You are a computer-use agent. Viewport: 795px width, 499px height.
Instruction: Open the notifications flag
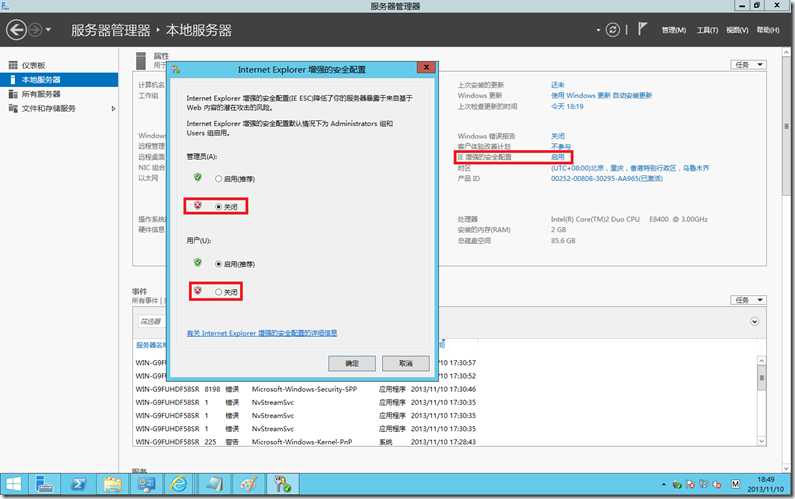pyautogui.click(x=642, y=29)
